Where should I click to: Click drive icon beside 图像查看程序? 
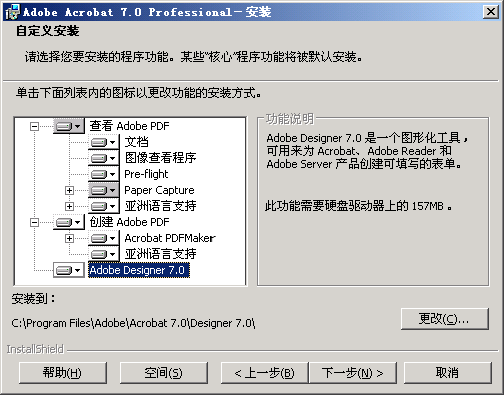click(104, 158)
